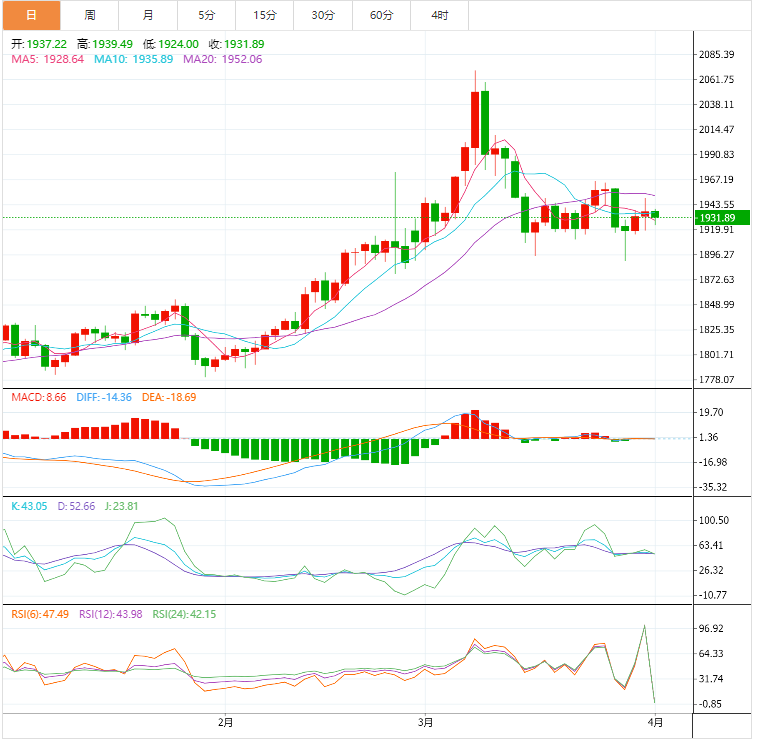Viewport: 763px width, 747px height.
Task: Click the 96.92 RSI axis label
Action: 711,629
